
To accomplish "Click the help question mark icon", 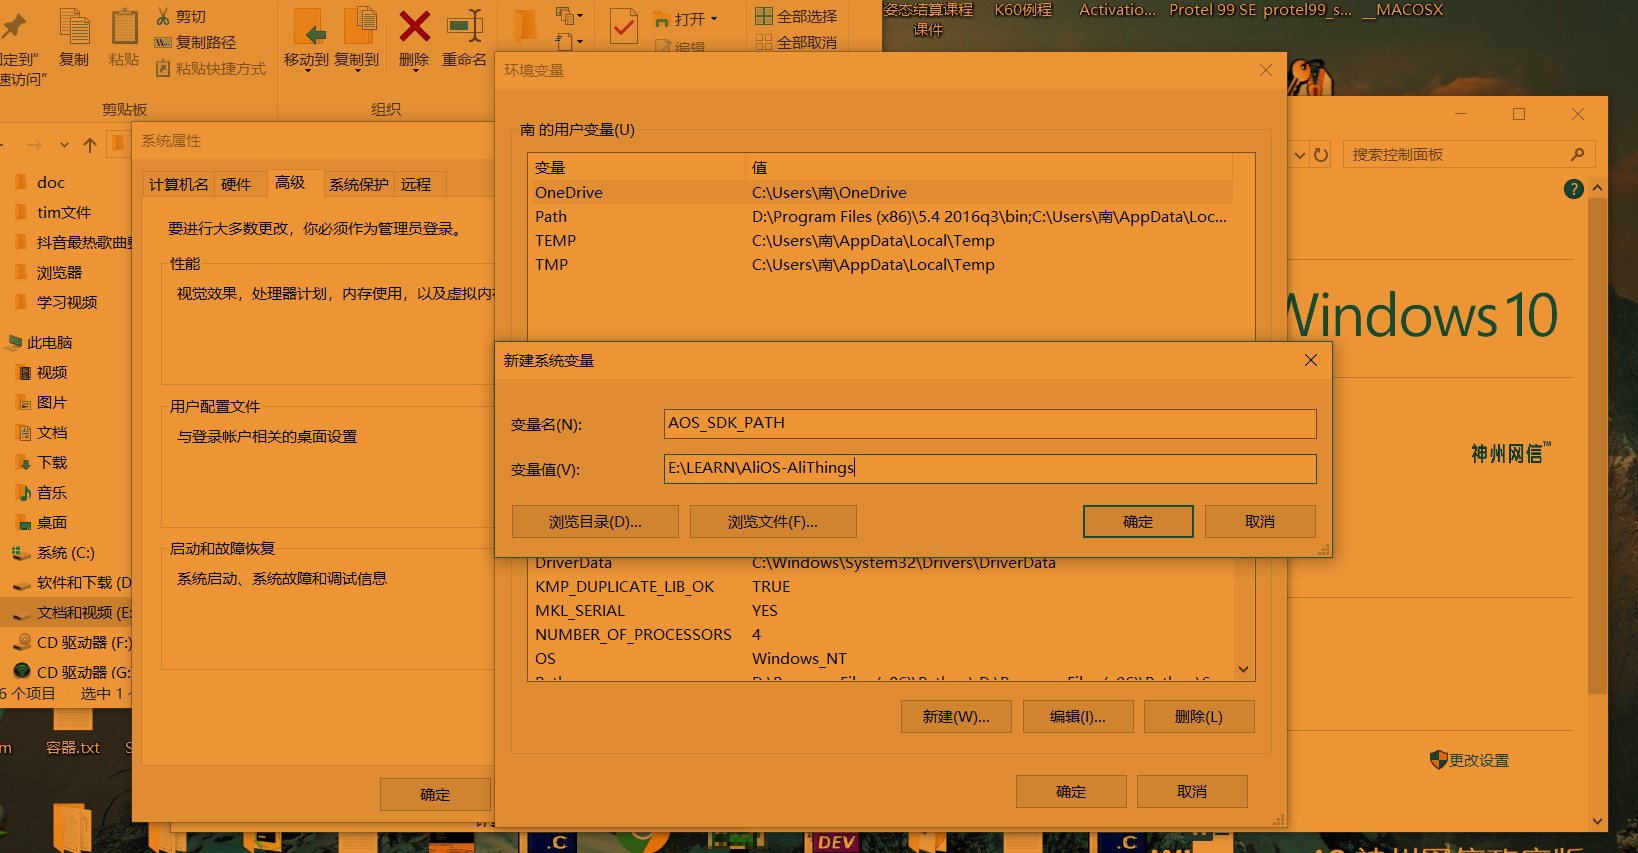I will tap(1573, 189).
